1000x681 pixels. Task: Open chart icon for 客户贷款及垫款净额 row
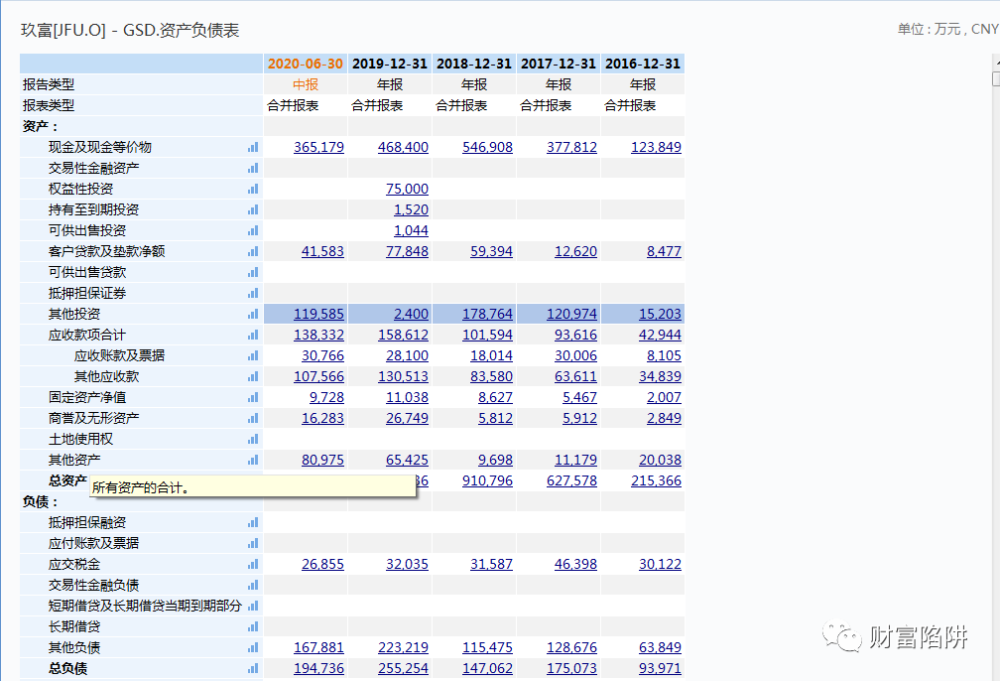[253, 252]
